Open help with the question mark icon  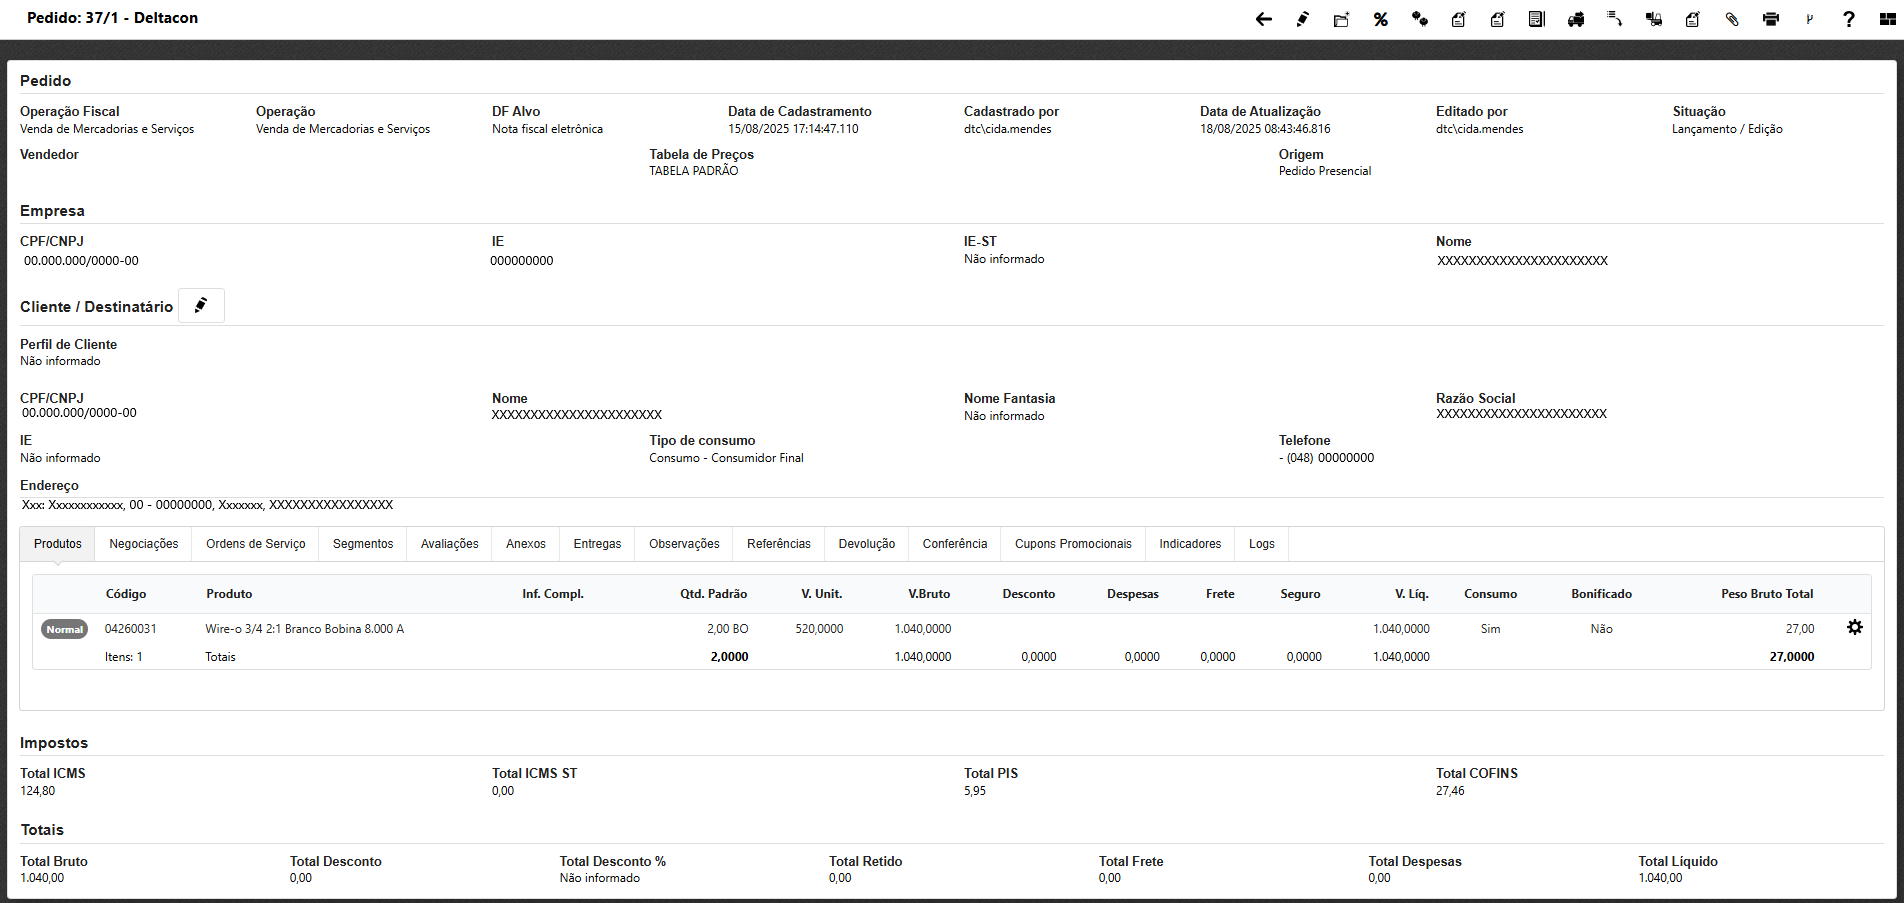[x=1849, y=19]
